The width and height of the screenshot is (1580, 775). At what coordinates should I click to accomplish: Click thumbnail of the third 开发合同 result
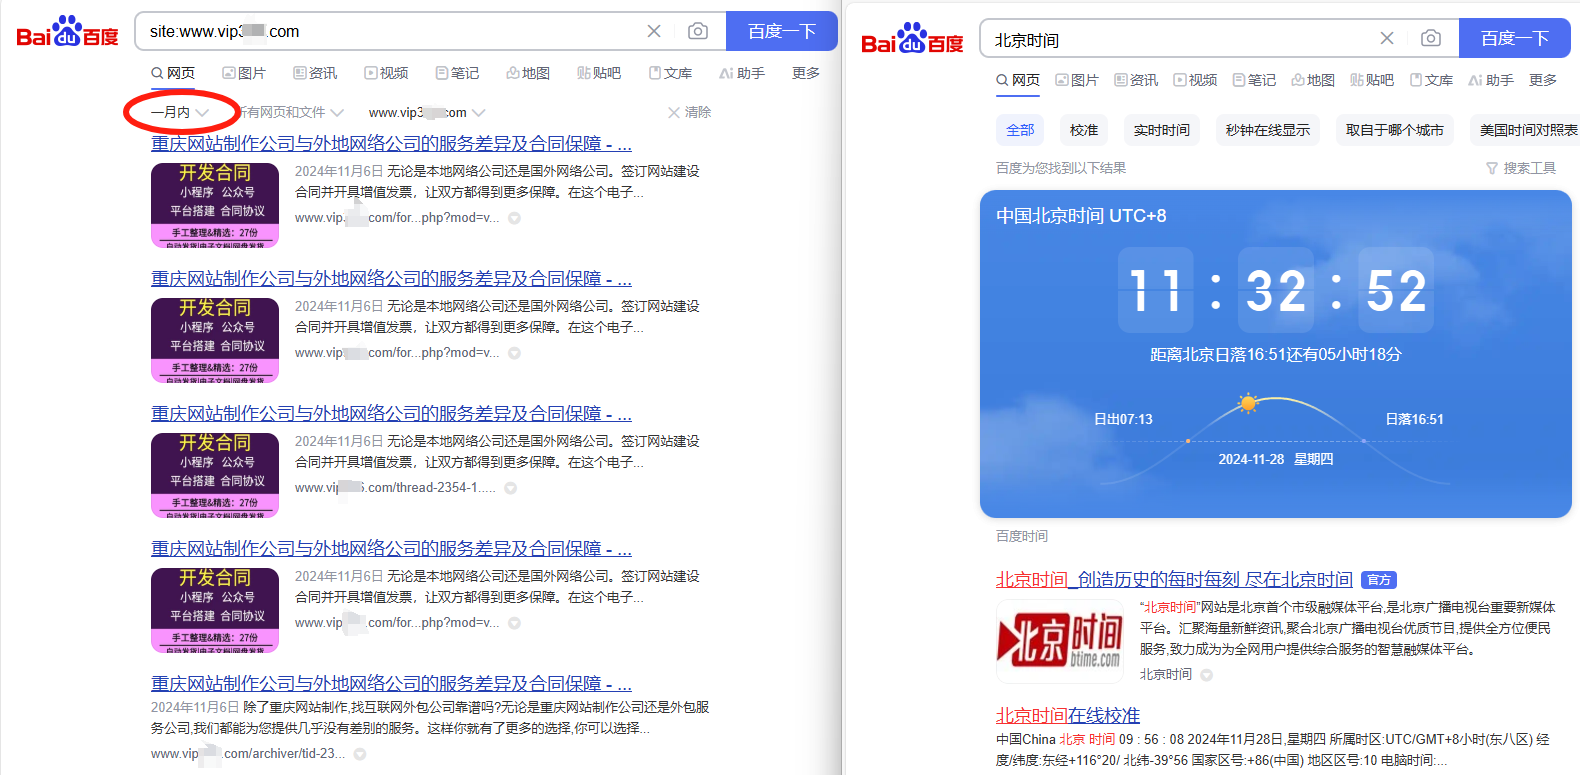(x=215, y=475)
